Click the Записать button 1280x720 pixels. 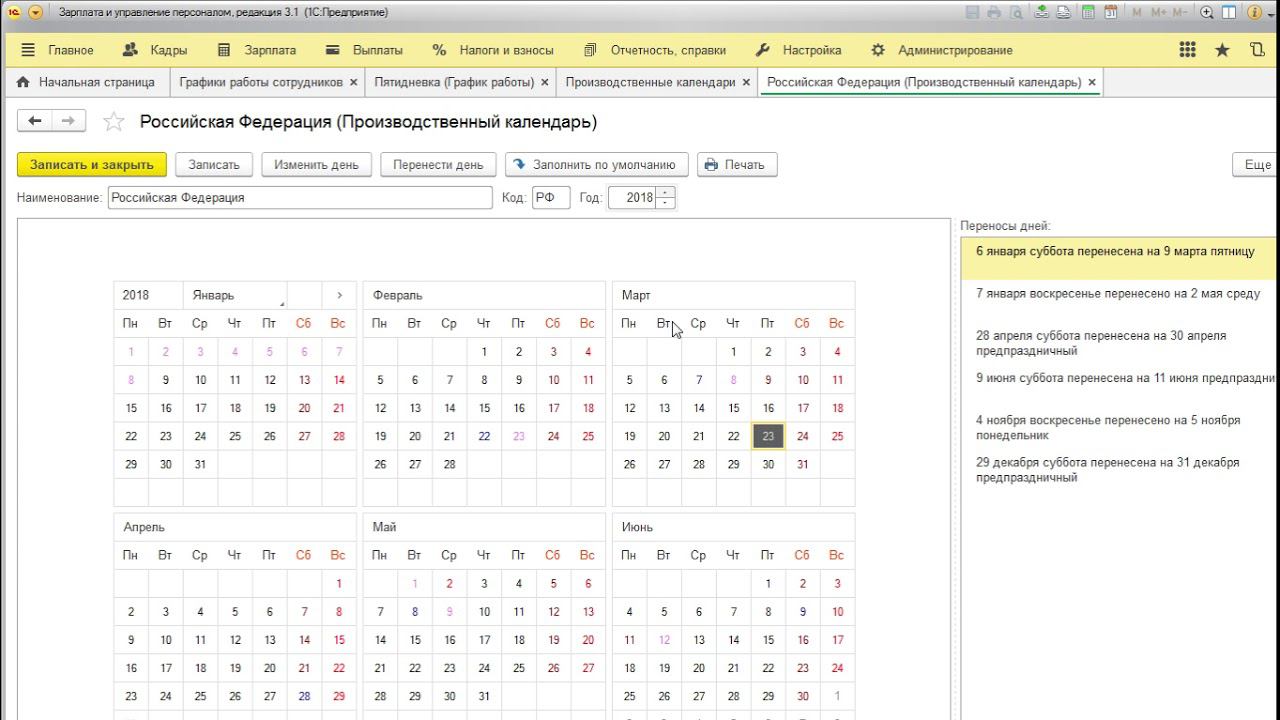214,165
